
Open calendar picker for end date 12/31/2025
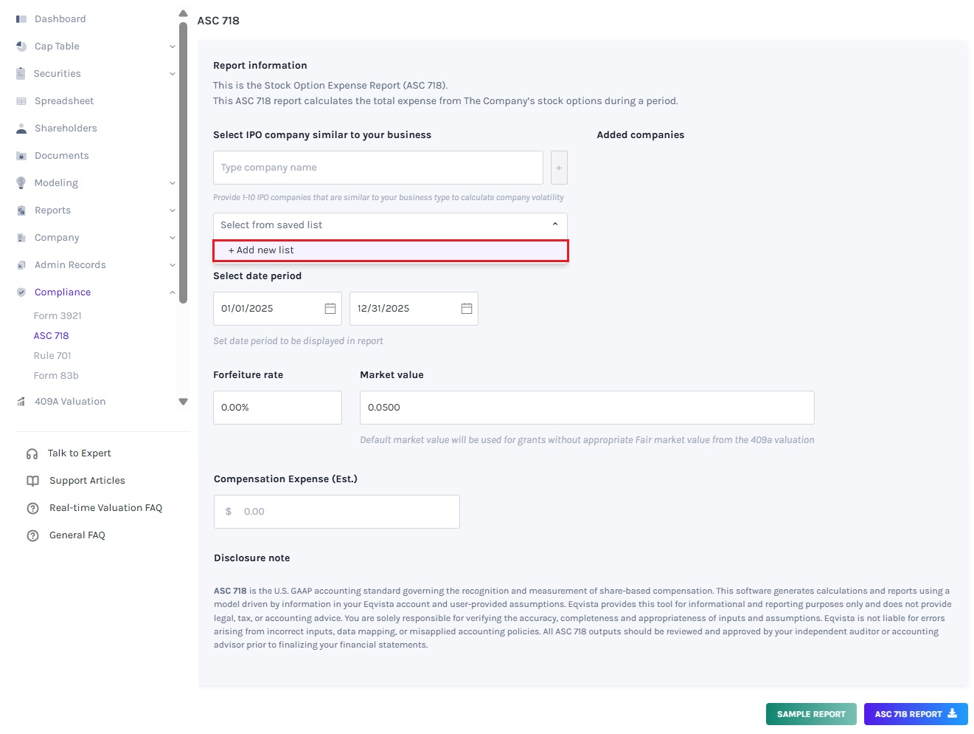click(467, 309)
